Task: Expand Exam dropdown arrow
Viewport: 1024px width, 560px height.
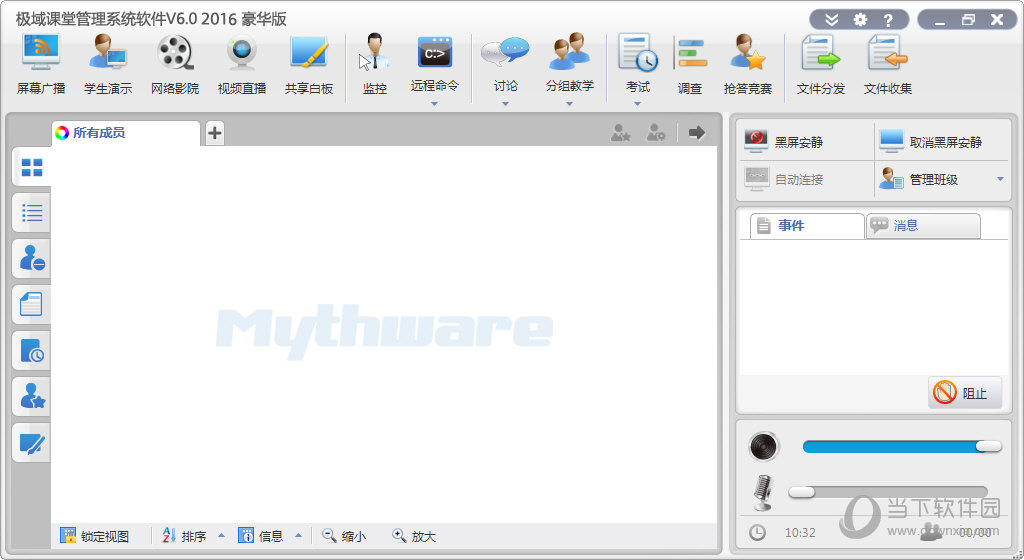Action: [637, 103]
